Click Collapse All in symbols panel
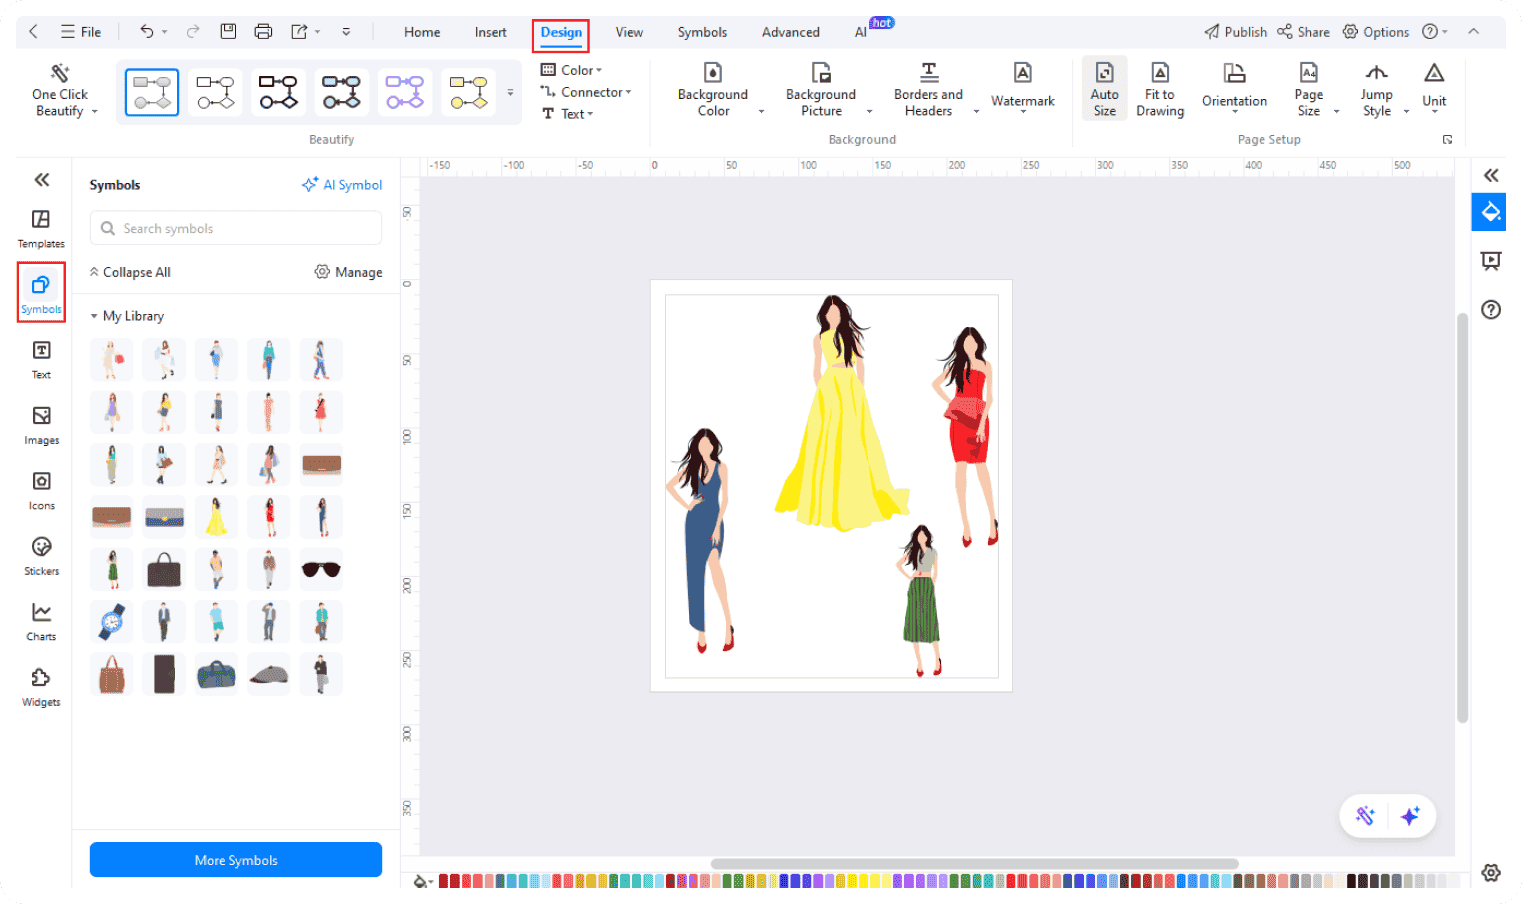 point(130,272)
